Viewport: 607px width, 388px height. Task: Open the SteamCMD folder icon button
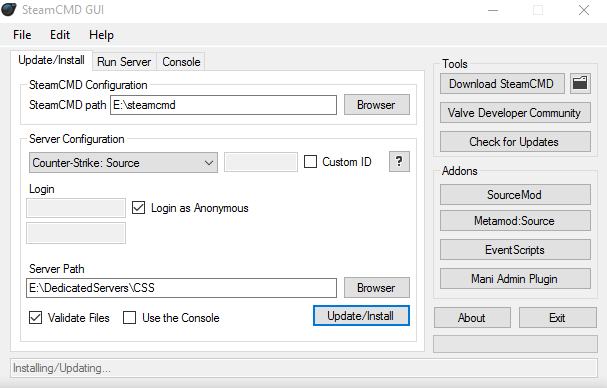tap(580, 83)
